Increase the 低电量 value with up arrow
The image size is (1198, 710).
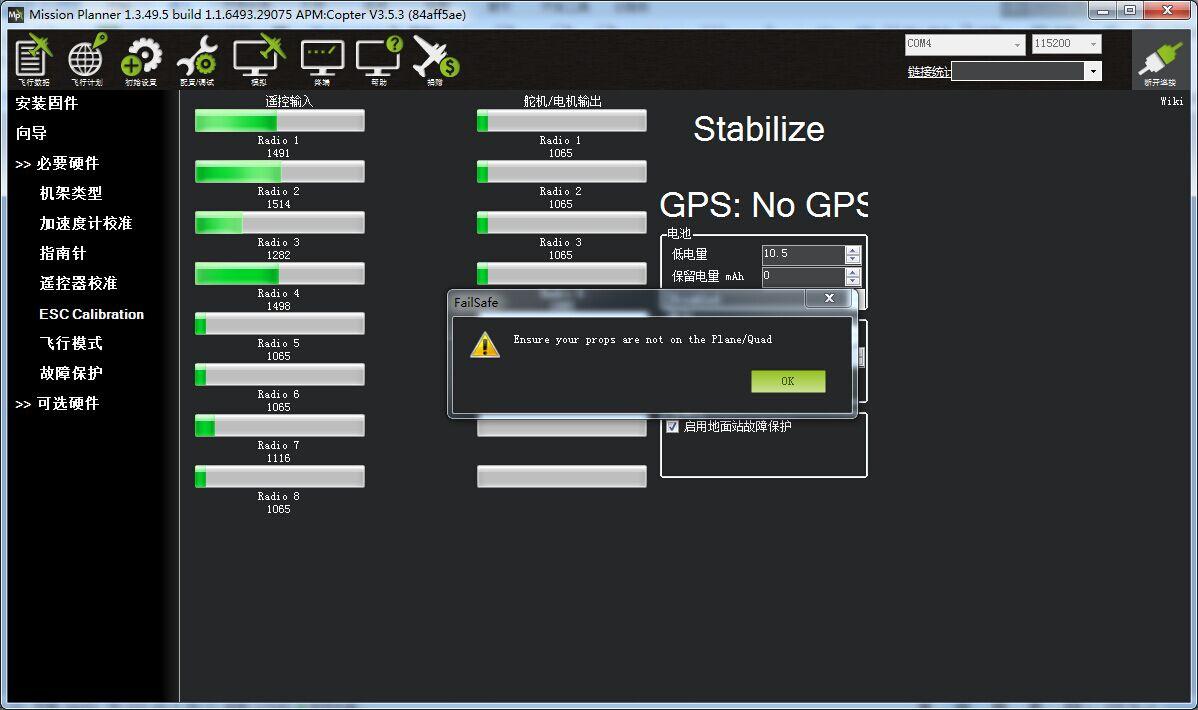pyautogui.click(x=852, y=250)
